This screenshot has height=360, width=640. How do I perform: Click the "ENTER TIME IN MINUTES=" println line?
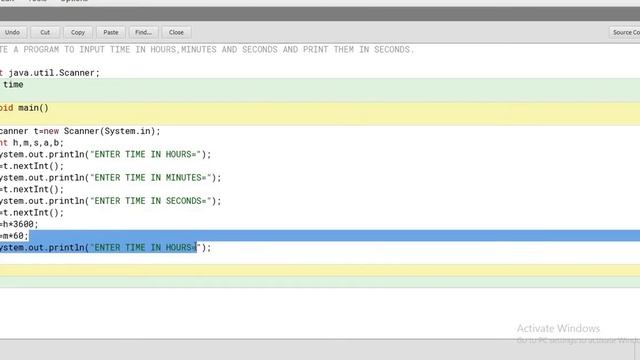click(111, 178)
